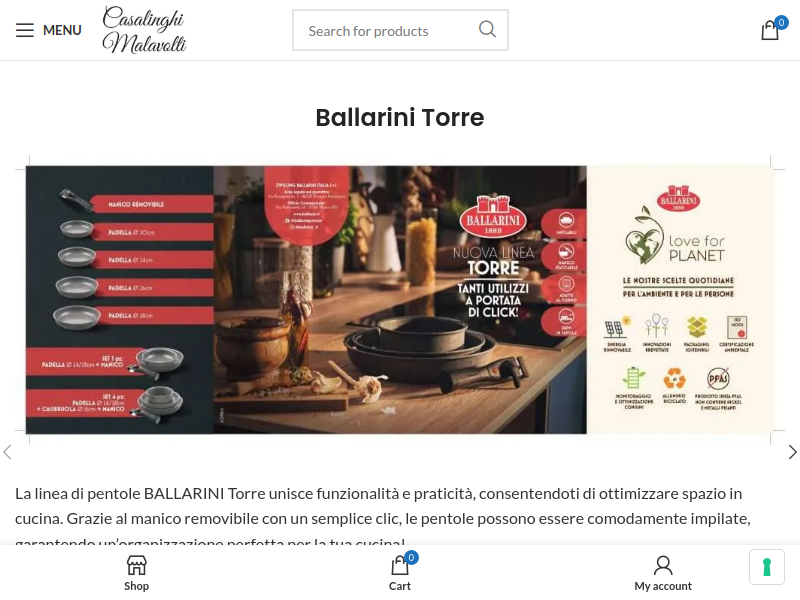
Task: Click the bottom bar cart count badge
Action: click(411, 558)
